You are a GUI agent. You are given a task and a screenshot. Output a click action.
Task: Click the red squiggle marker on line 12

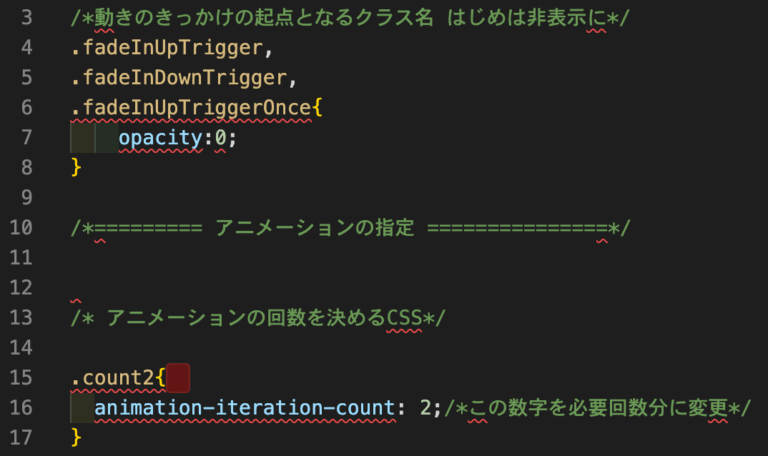click(76, 301)
